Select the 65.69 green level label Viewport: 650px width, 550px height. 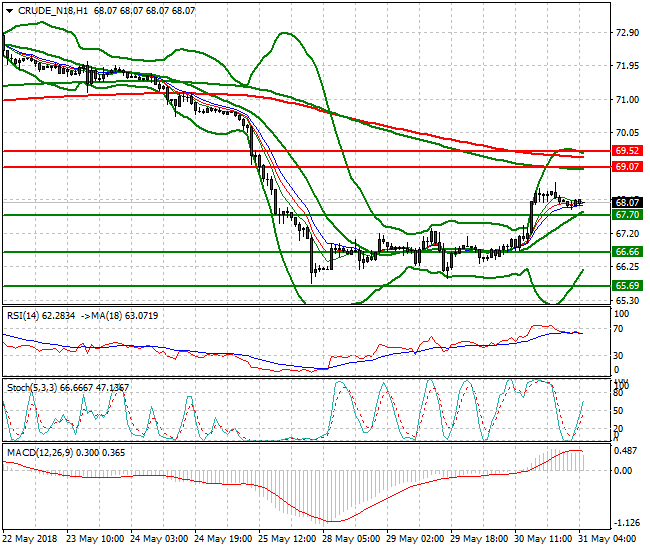point(627,286)
